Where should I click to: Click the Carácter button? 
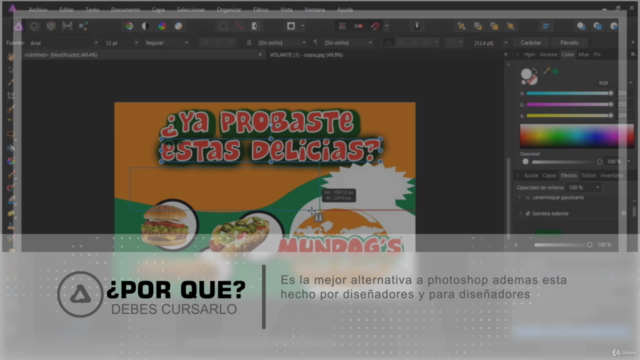pyautogui.click(x=531, y=43)
